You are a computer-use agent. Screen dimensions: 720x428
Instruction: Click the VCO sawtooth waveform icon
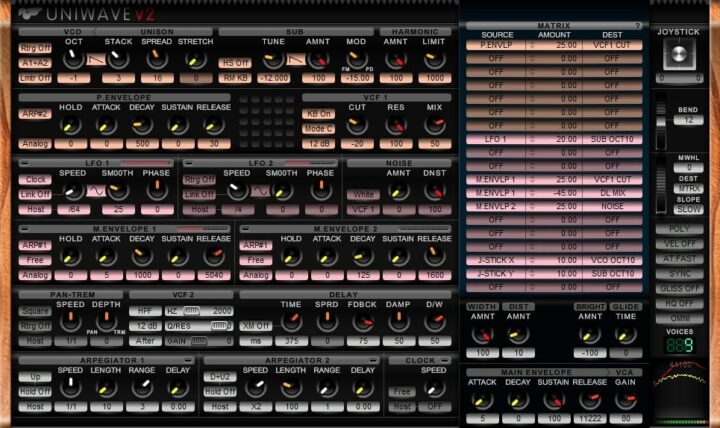[x=95, y=60]
